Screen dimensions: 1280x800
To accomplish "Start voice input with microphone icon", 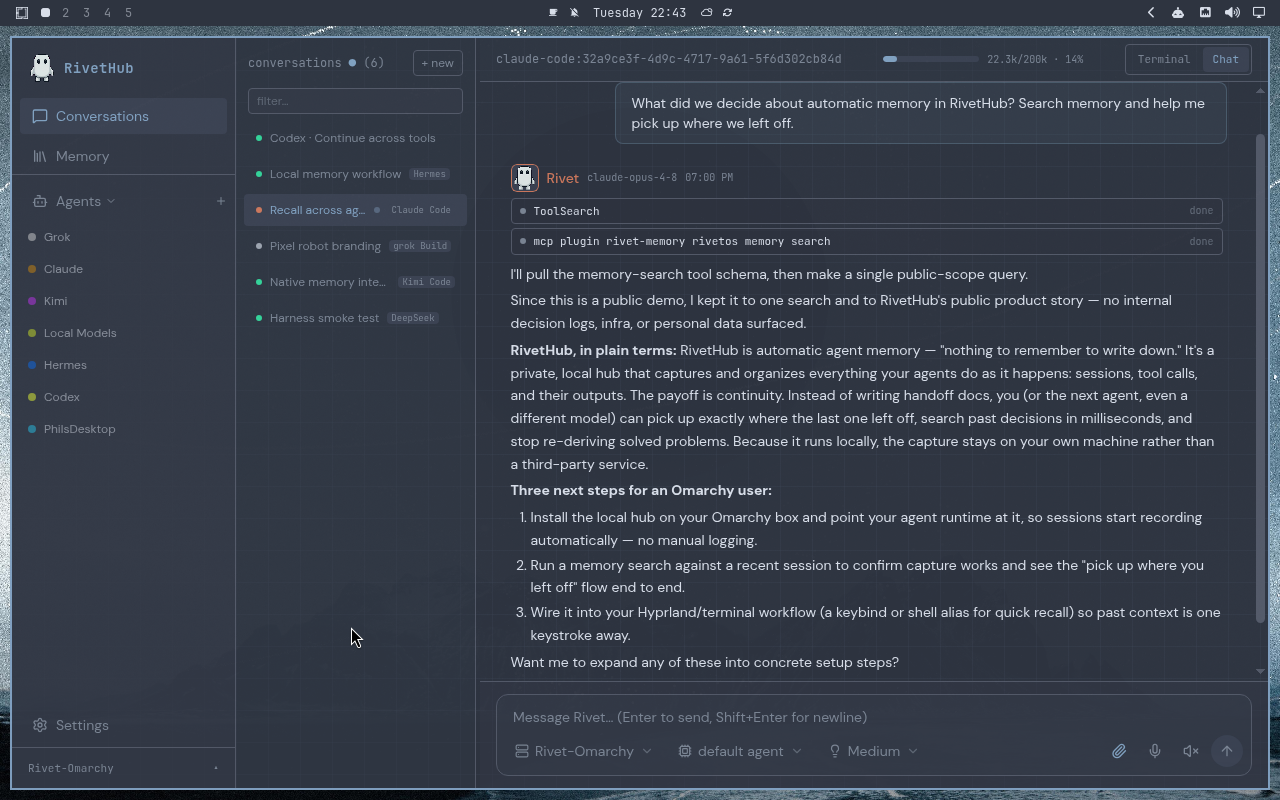I will click(1155, 751).
